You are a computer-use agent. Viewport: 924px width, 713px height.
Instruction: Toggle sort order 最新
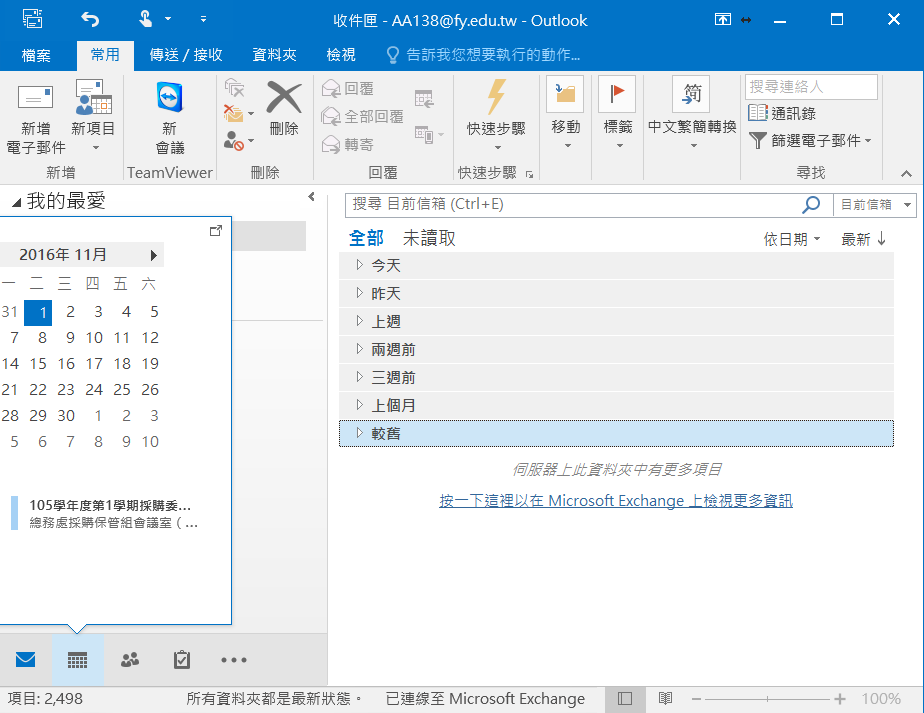coord(863,239)
